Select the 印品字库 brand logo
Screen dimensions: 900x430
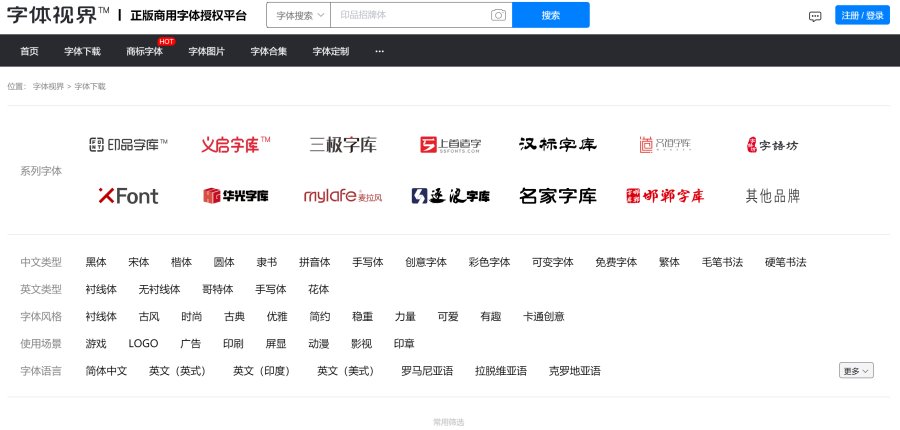coord(128,145)
